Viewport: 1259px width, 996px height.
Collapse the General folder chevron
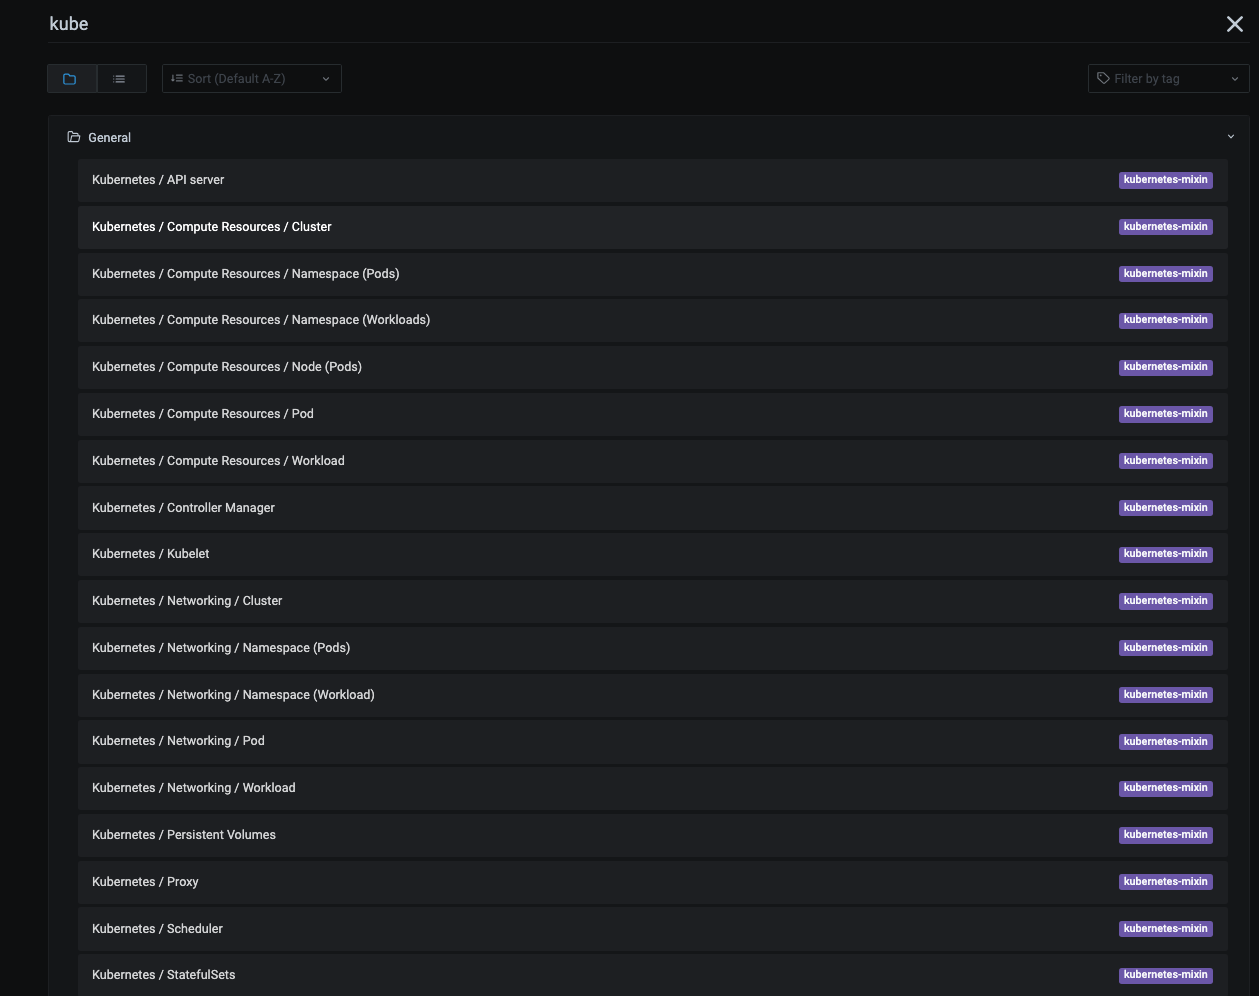(1230, 137)
